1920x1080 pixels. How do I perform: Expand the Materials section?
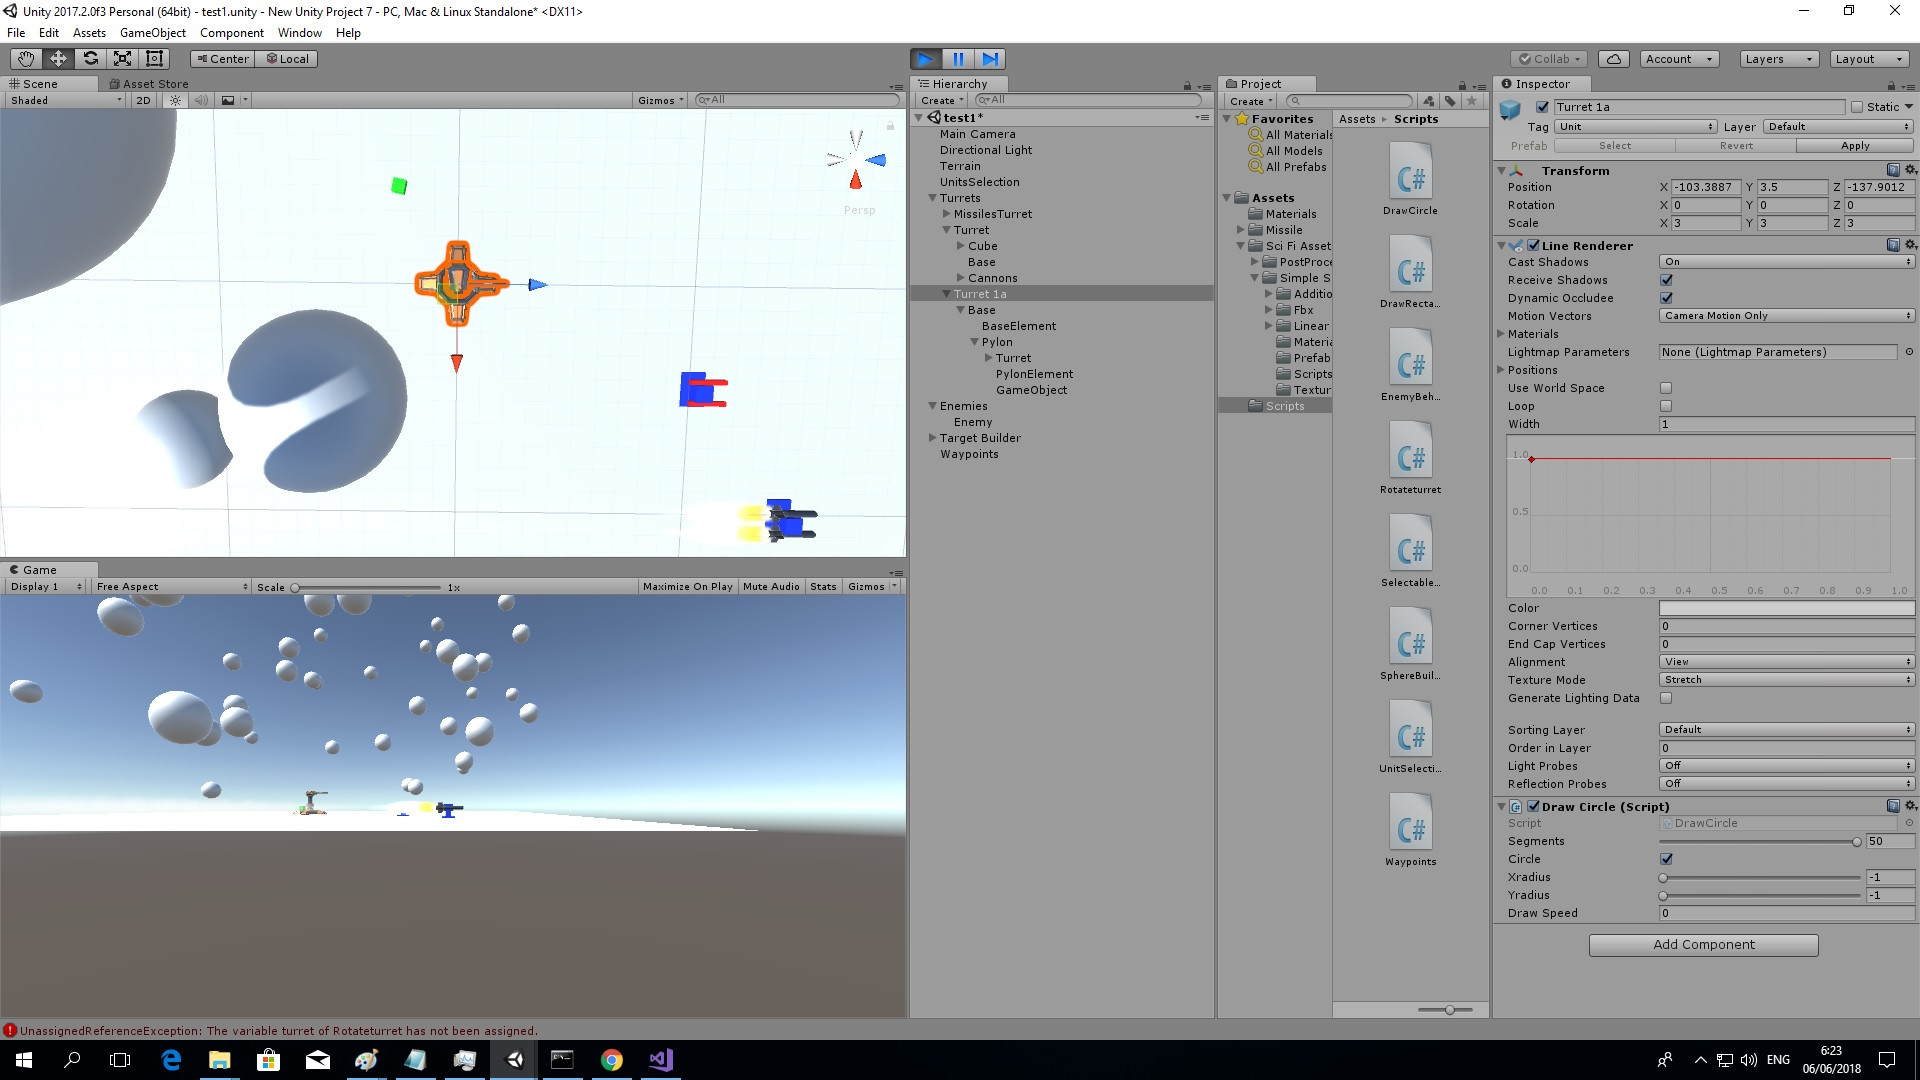tap(1501, 334)
